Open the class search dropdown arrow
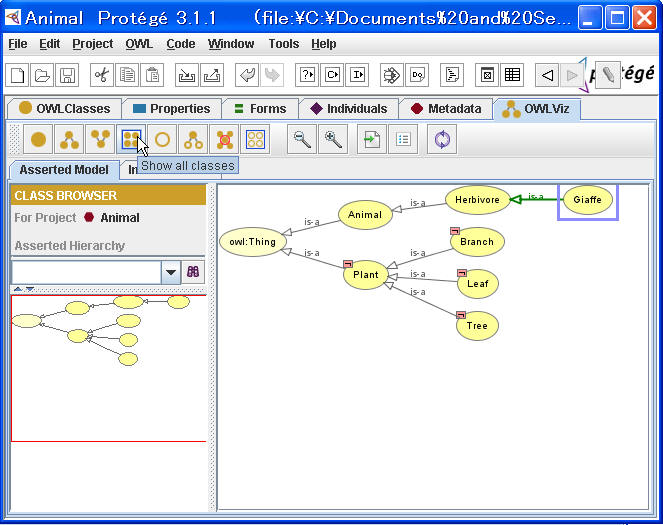663x525 pixels. (x=171, y=272)
